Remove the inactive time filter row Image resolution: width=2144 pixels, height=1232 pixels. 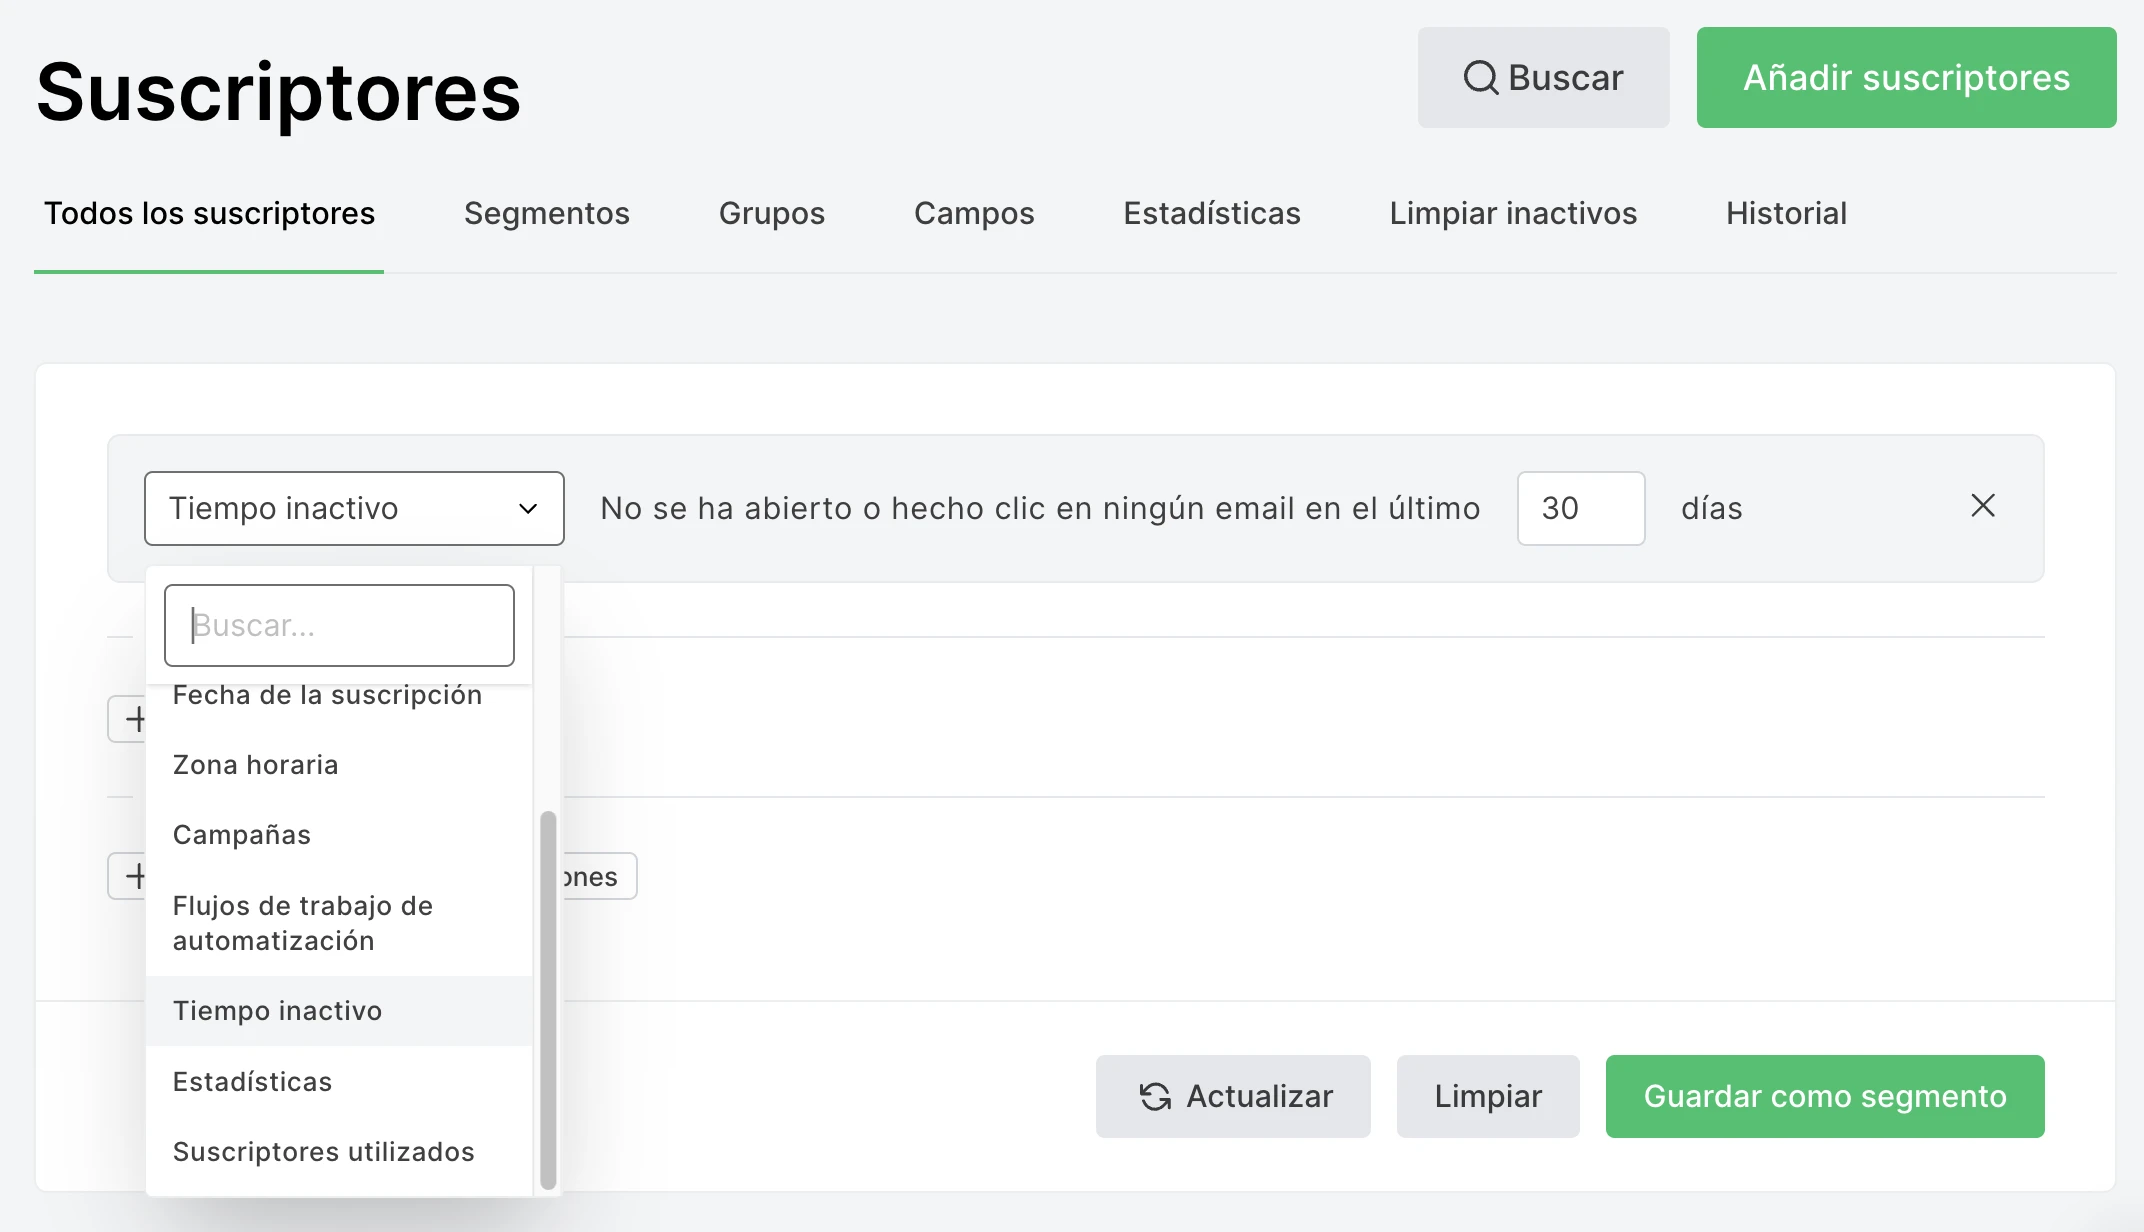(x=1982, y=506)
